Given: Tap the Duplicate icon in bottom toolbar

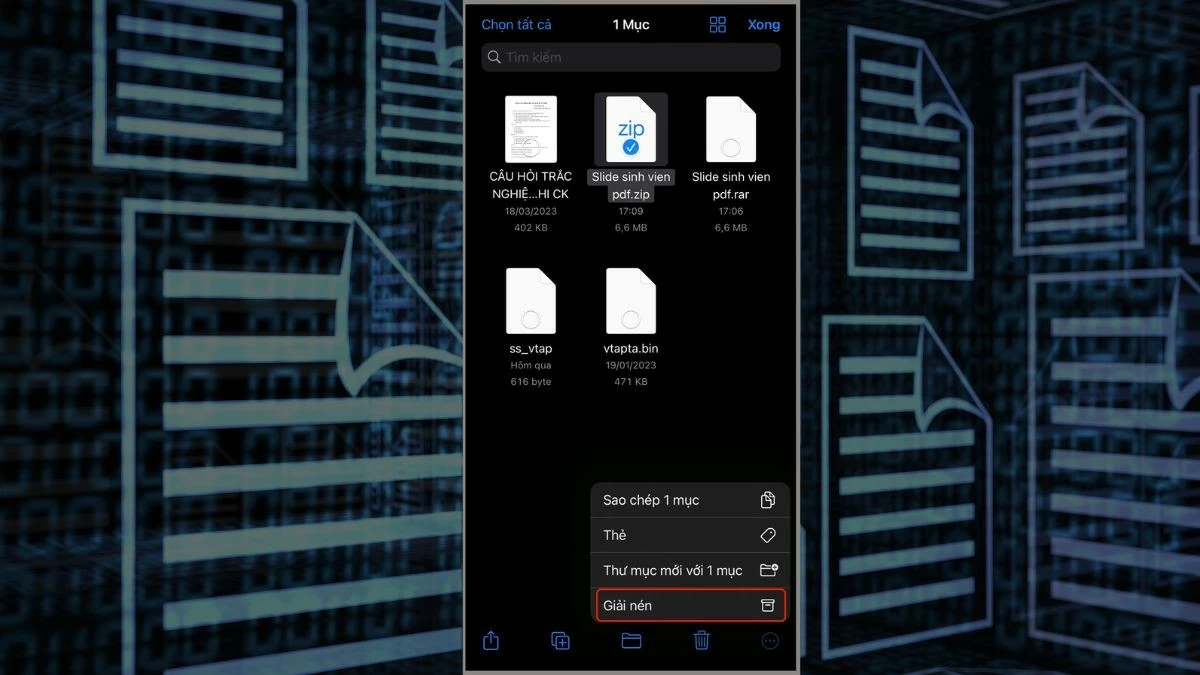Looking at the screenshot, I should (560, 640).
